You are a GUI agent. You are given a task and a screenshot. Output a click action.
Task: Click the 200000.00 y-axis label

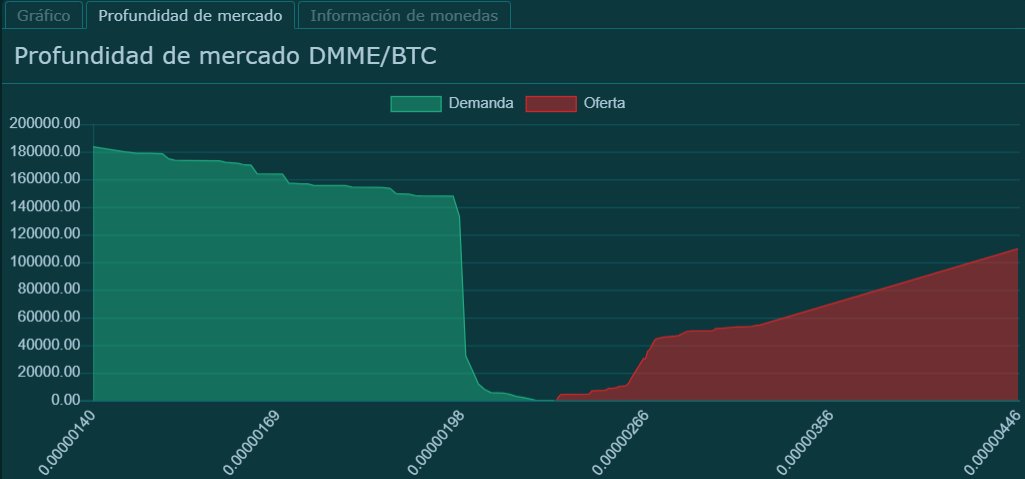[44, 124]
